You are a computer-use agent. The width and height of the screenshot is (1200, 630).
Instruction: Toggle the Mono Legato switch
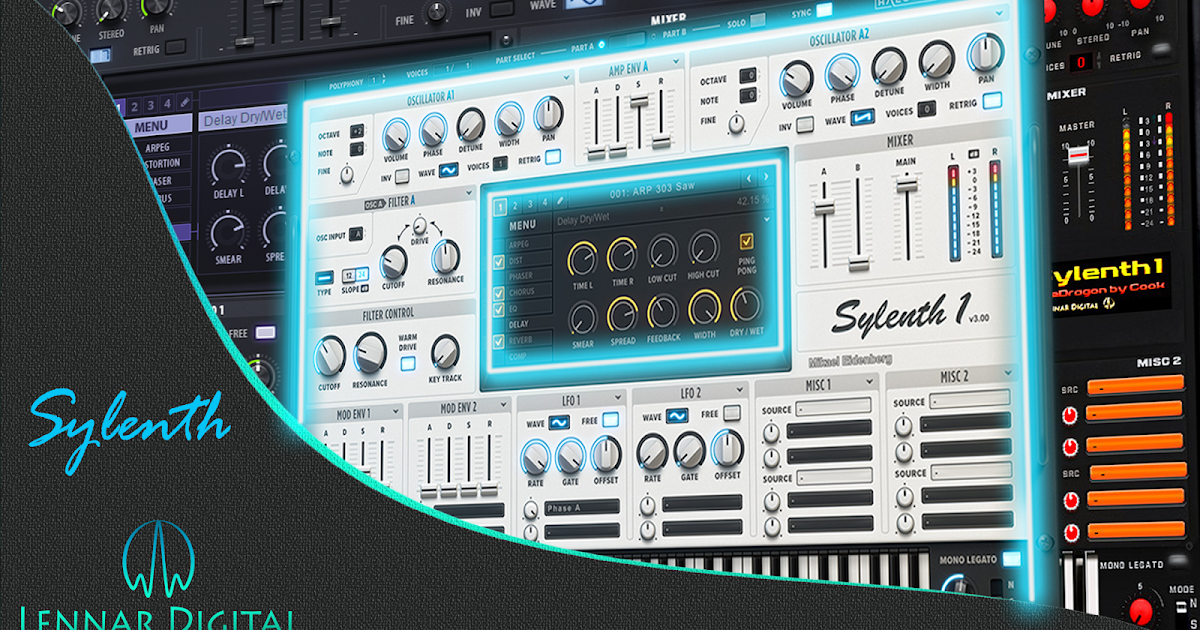1012,559
